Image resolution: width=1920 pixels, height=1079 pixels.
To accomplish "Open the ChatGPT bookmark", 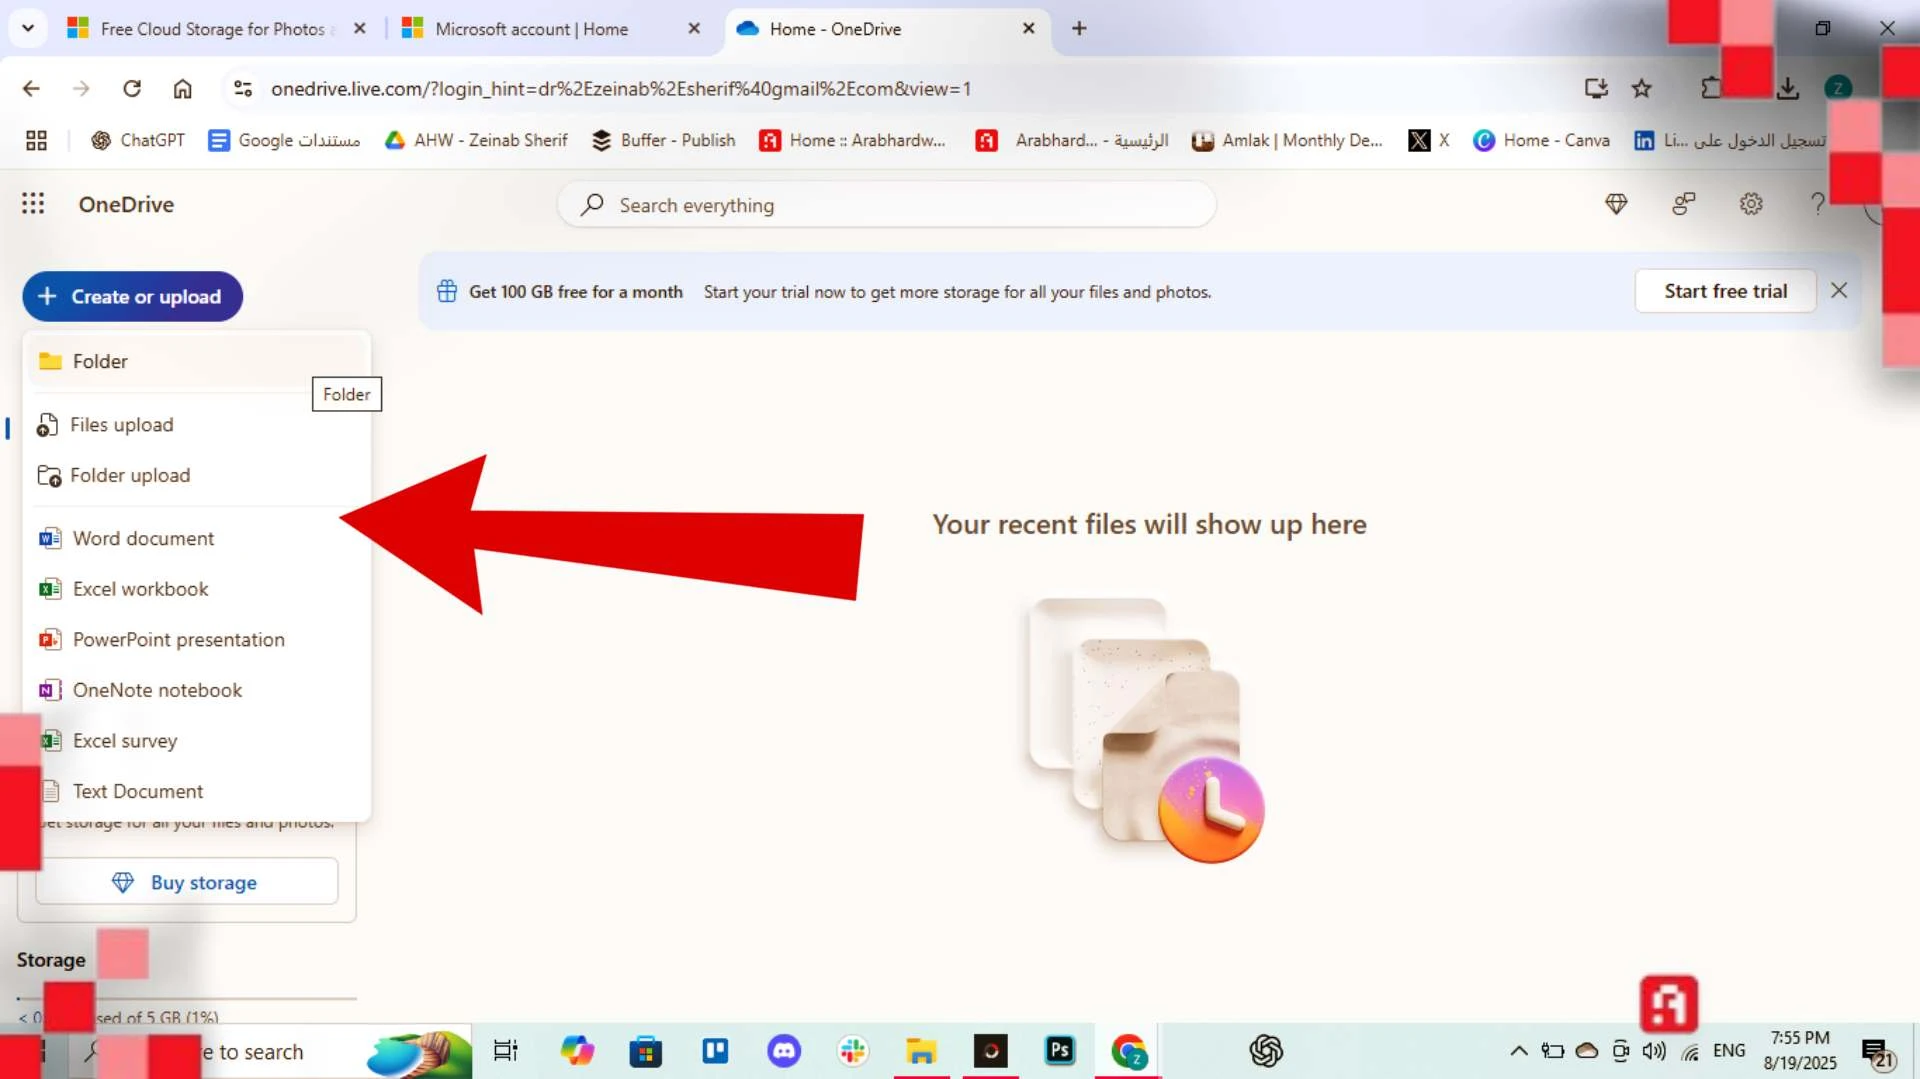I will coord(138,141).
